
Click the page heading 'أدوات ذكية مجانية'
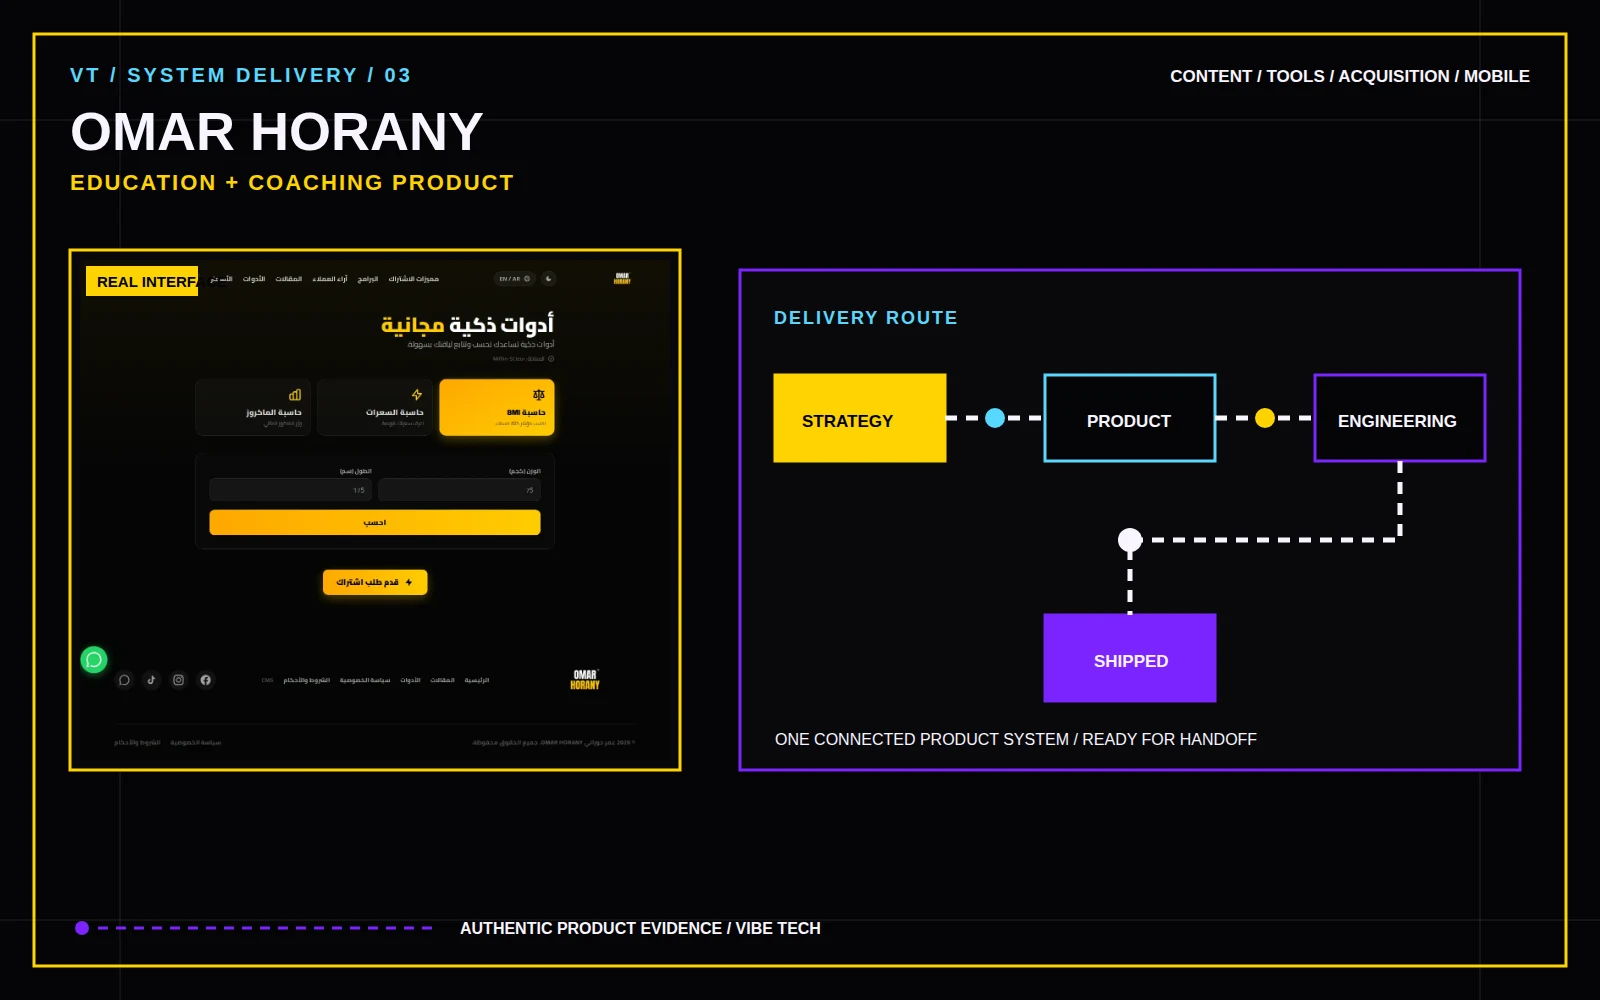tap(467, 325)
